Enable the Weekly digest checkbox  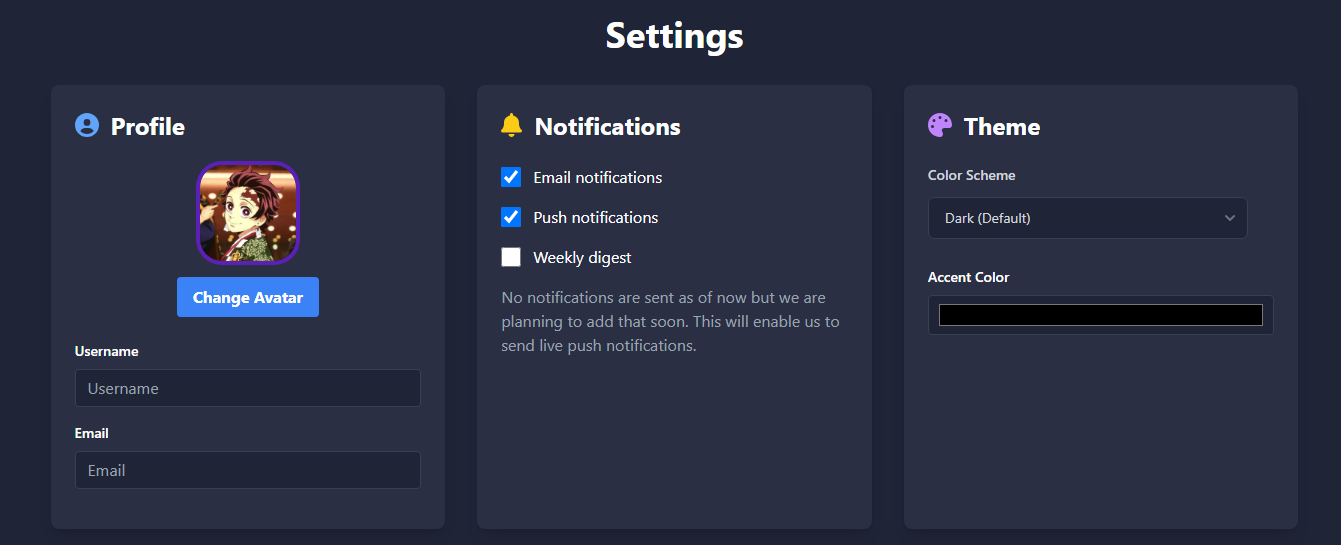pos(511,257)
